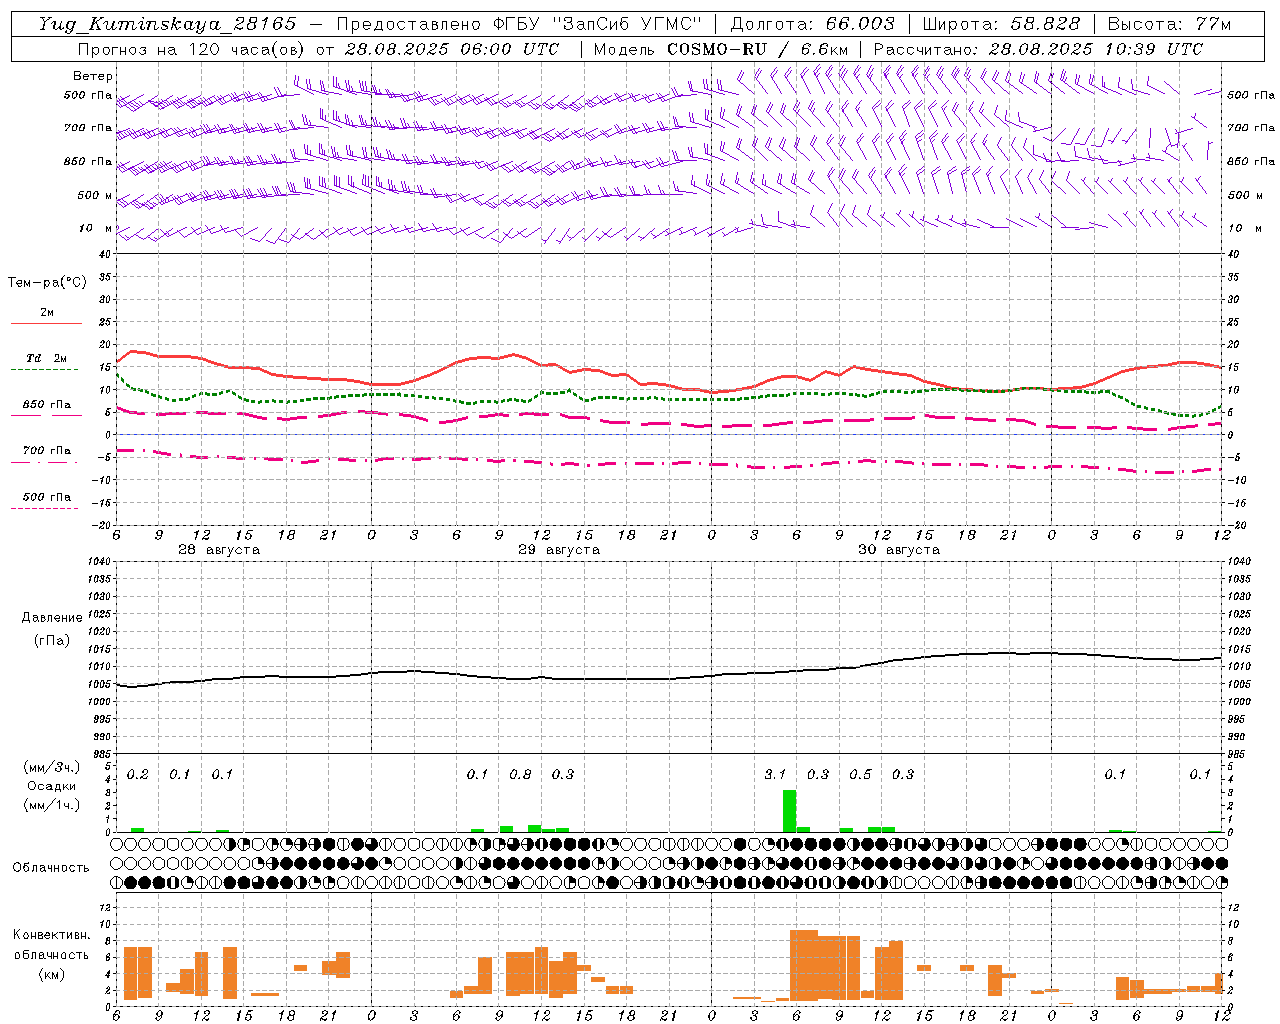The height and width of the screenshot is (1024, 1280).
Task: Click the Облачность panel label
Action: pyautogui.click(x=51, y=868)
